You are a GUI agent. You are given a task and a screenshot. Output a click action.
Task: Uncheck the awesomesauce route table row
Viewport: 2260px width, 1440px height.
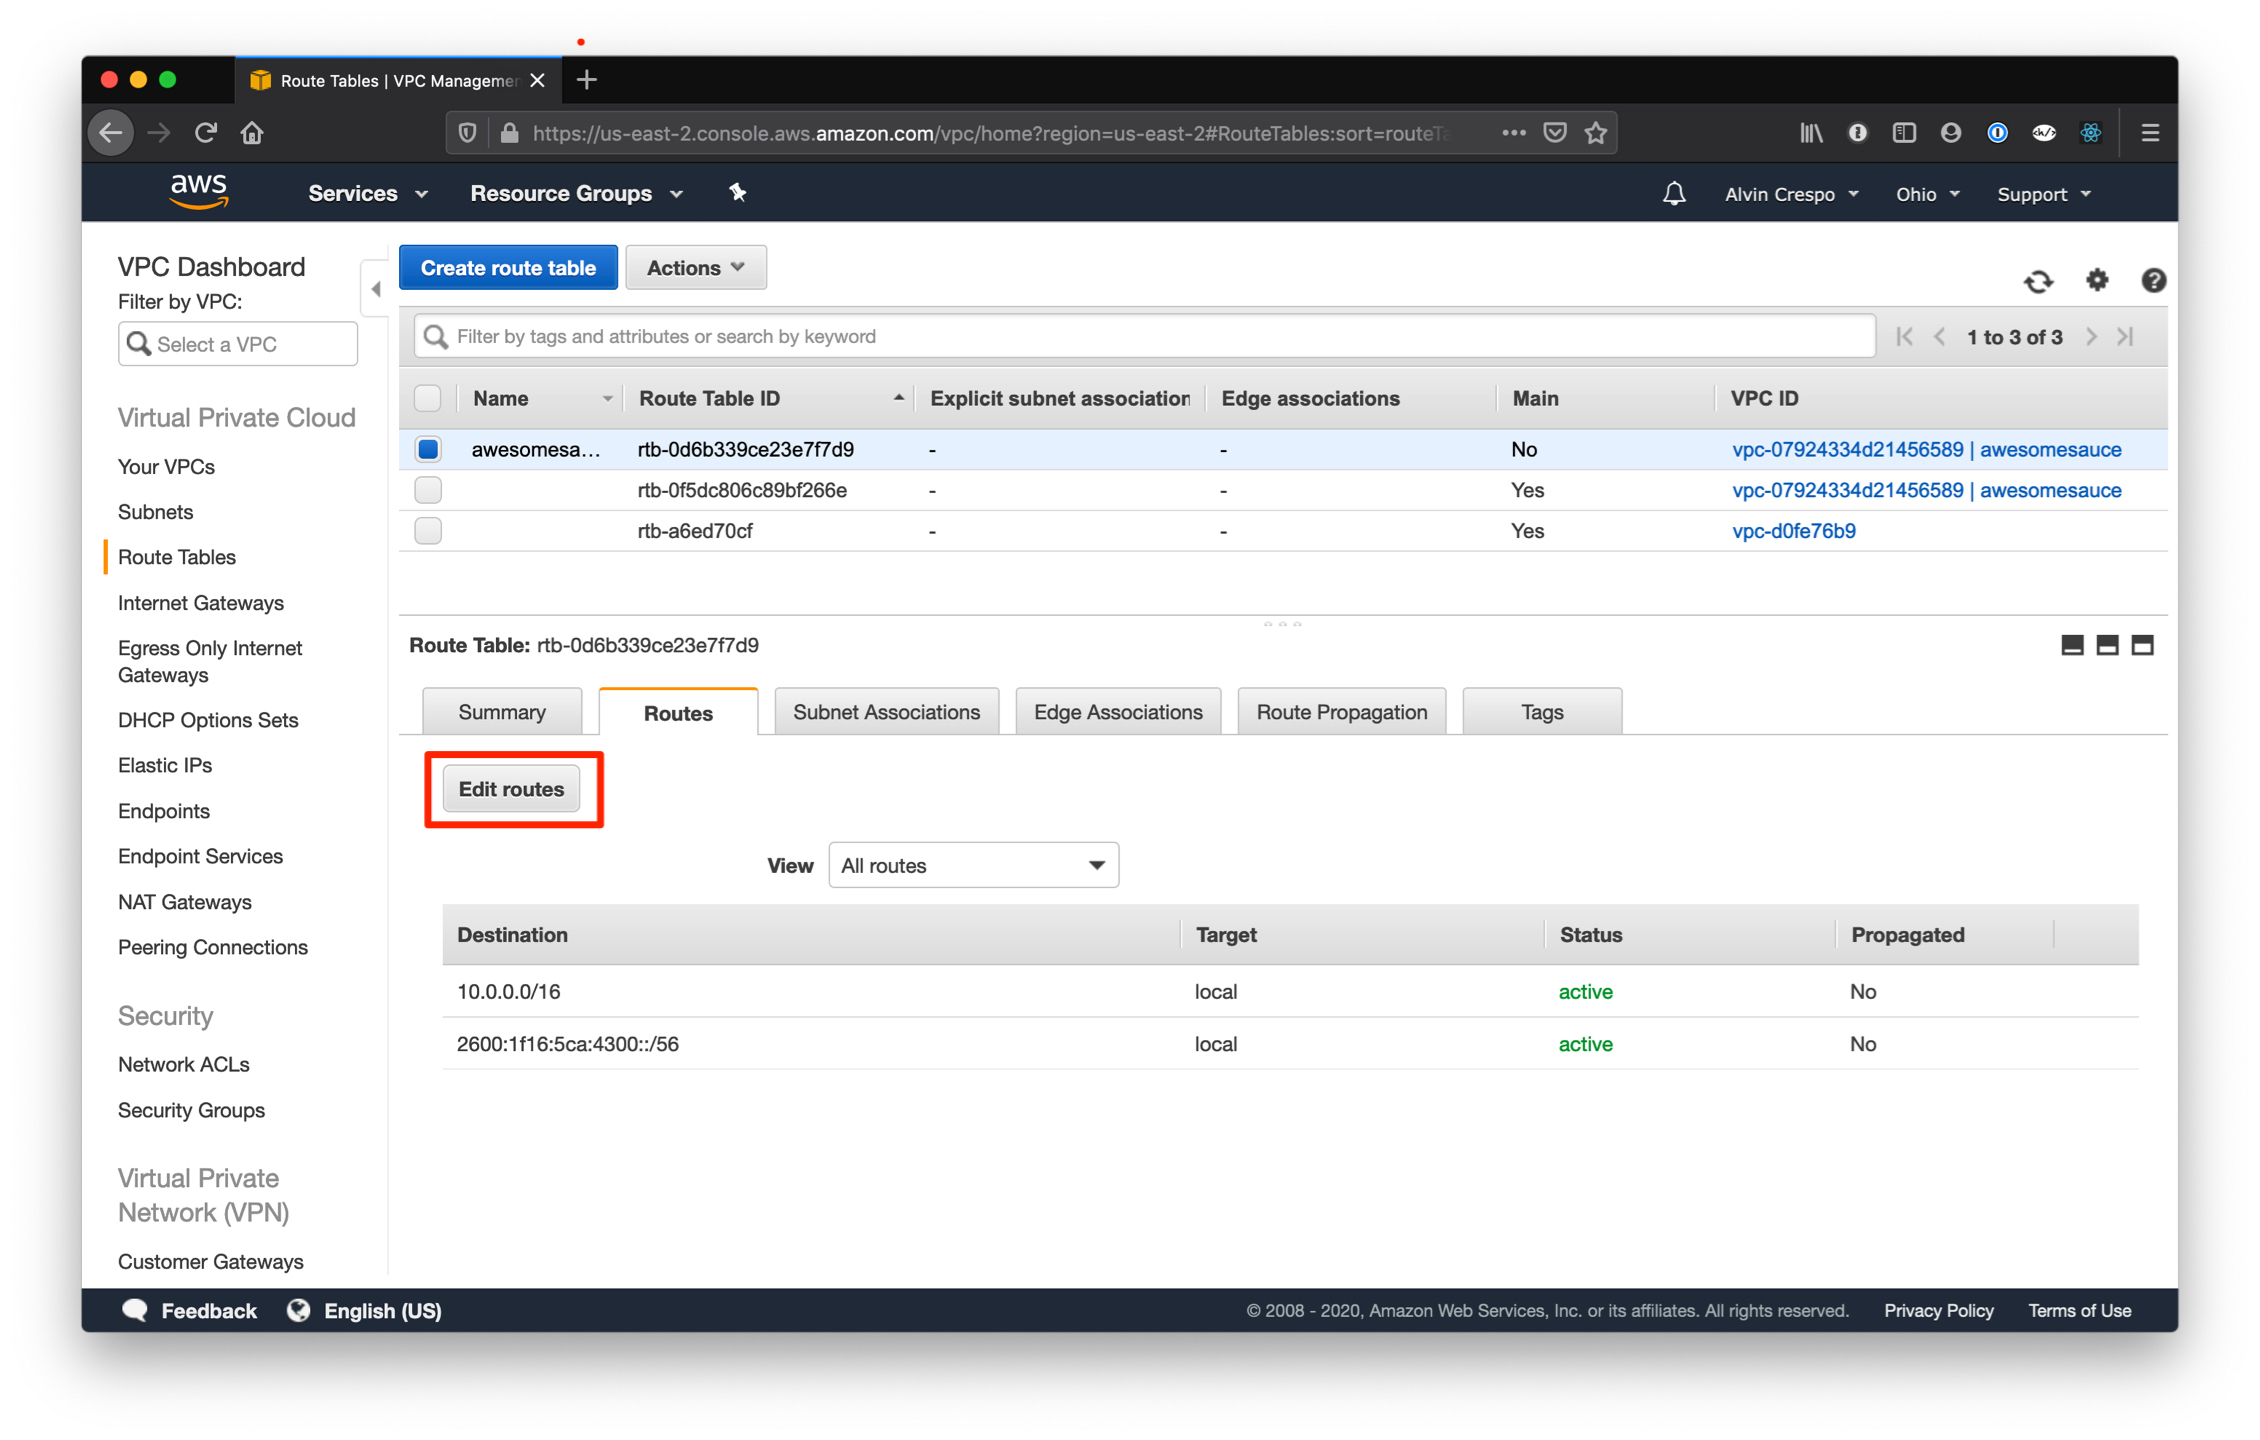point(427,449)
